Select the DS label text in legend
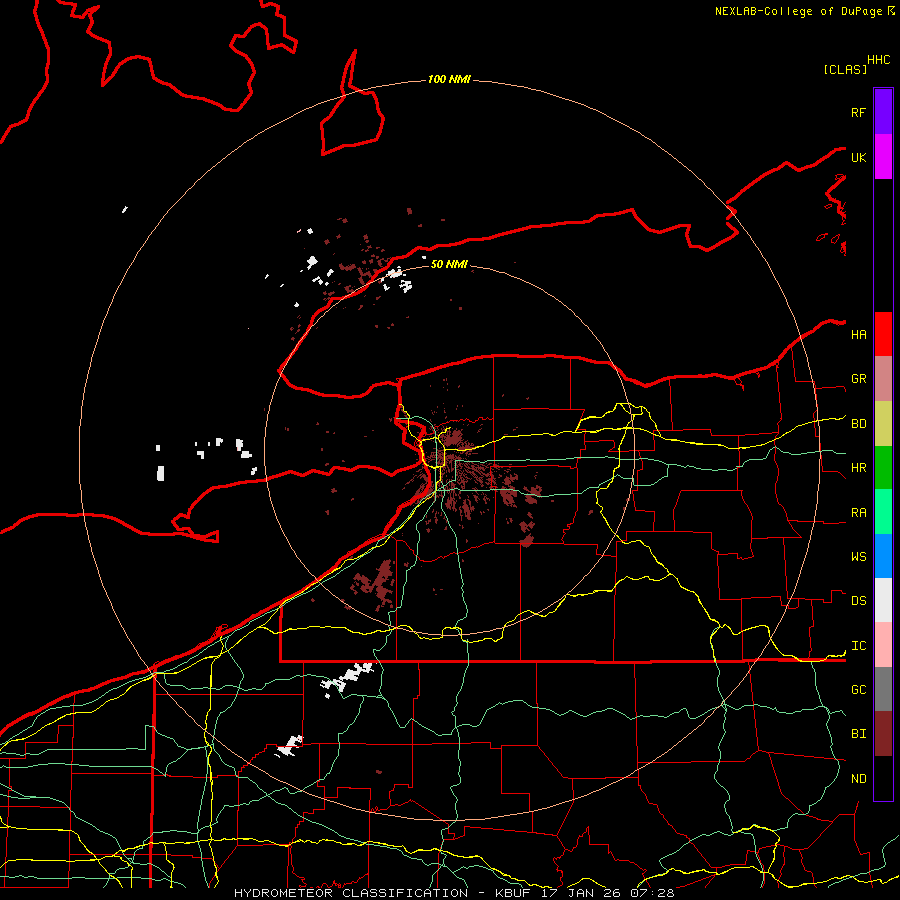Screen dimensions: 900x900 [858, 601]
